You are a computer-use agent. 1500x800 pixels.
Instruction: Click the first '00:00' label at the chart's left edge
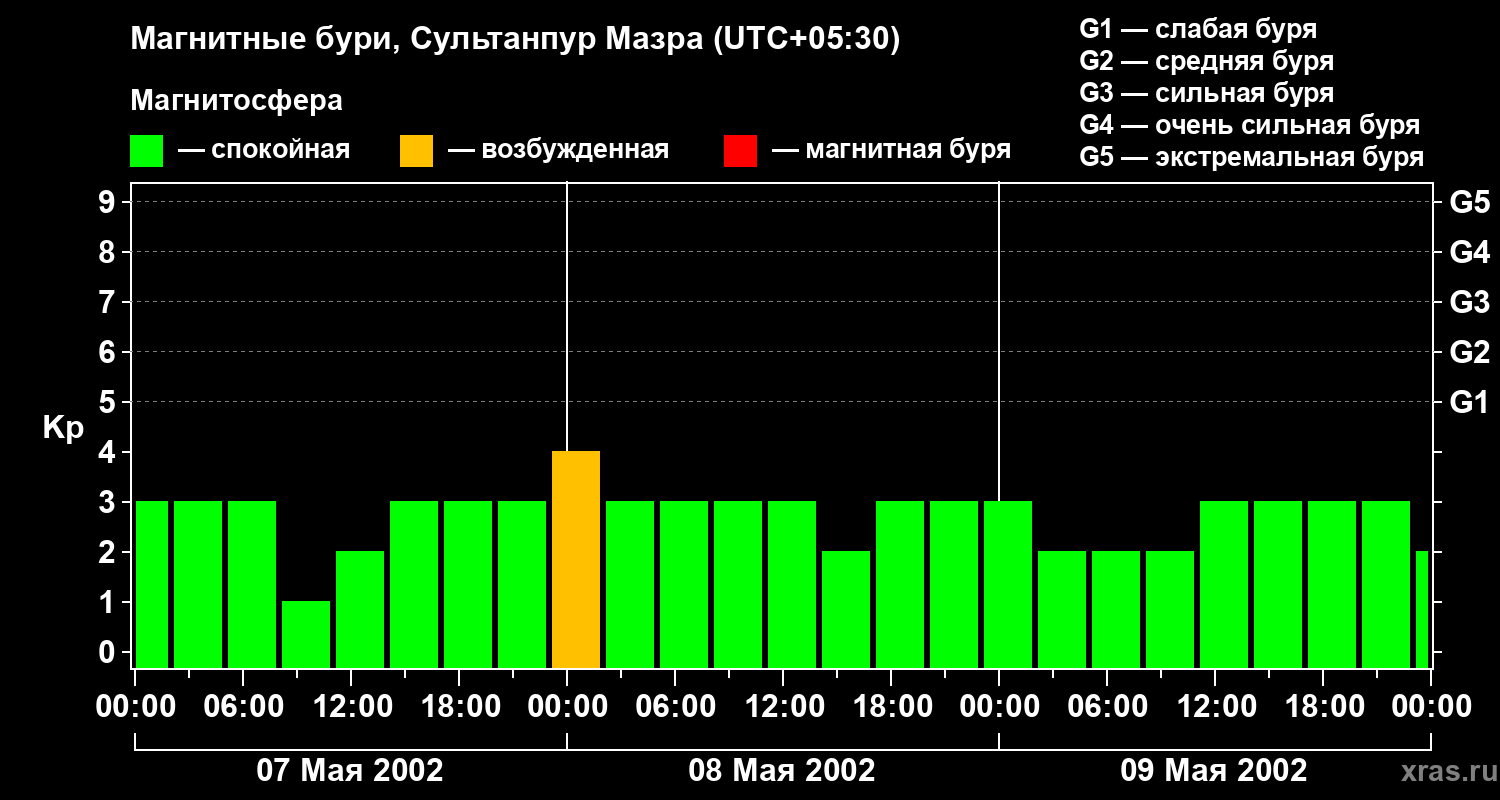(x=135, y=706)
